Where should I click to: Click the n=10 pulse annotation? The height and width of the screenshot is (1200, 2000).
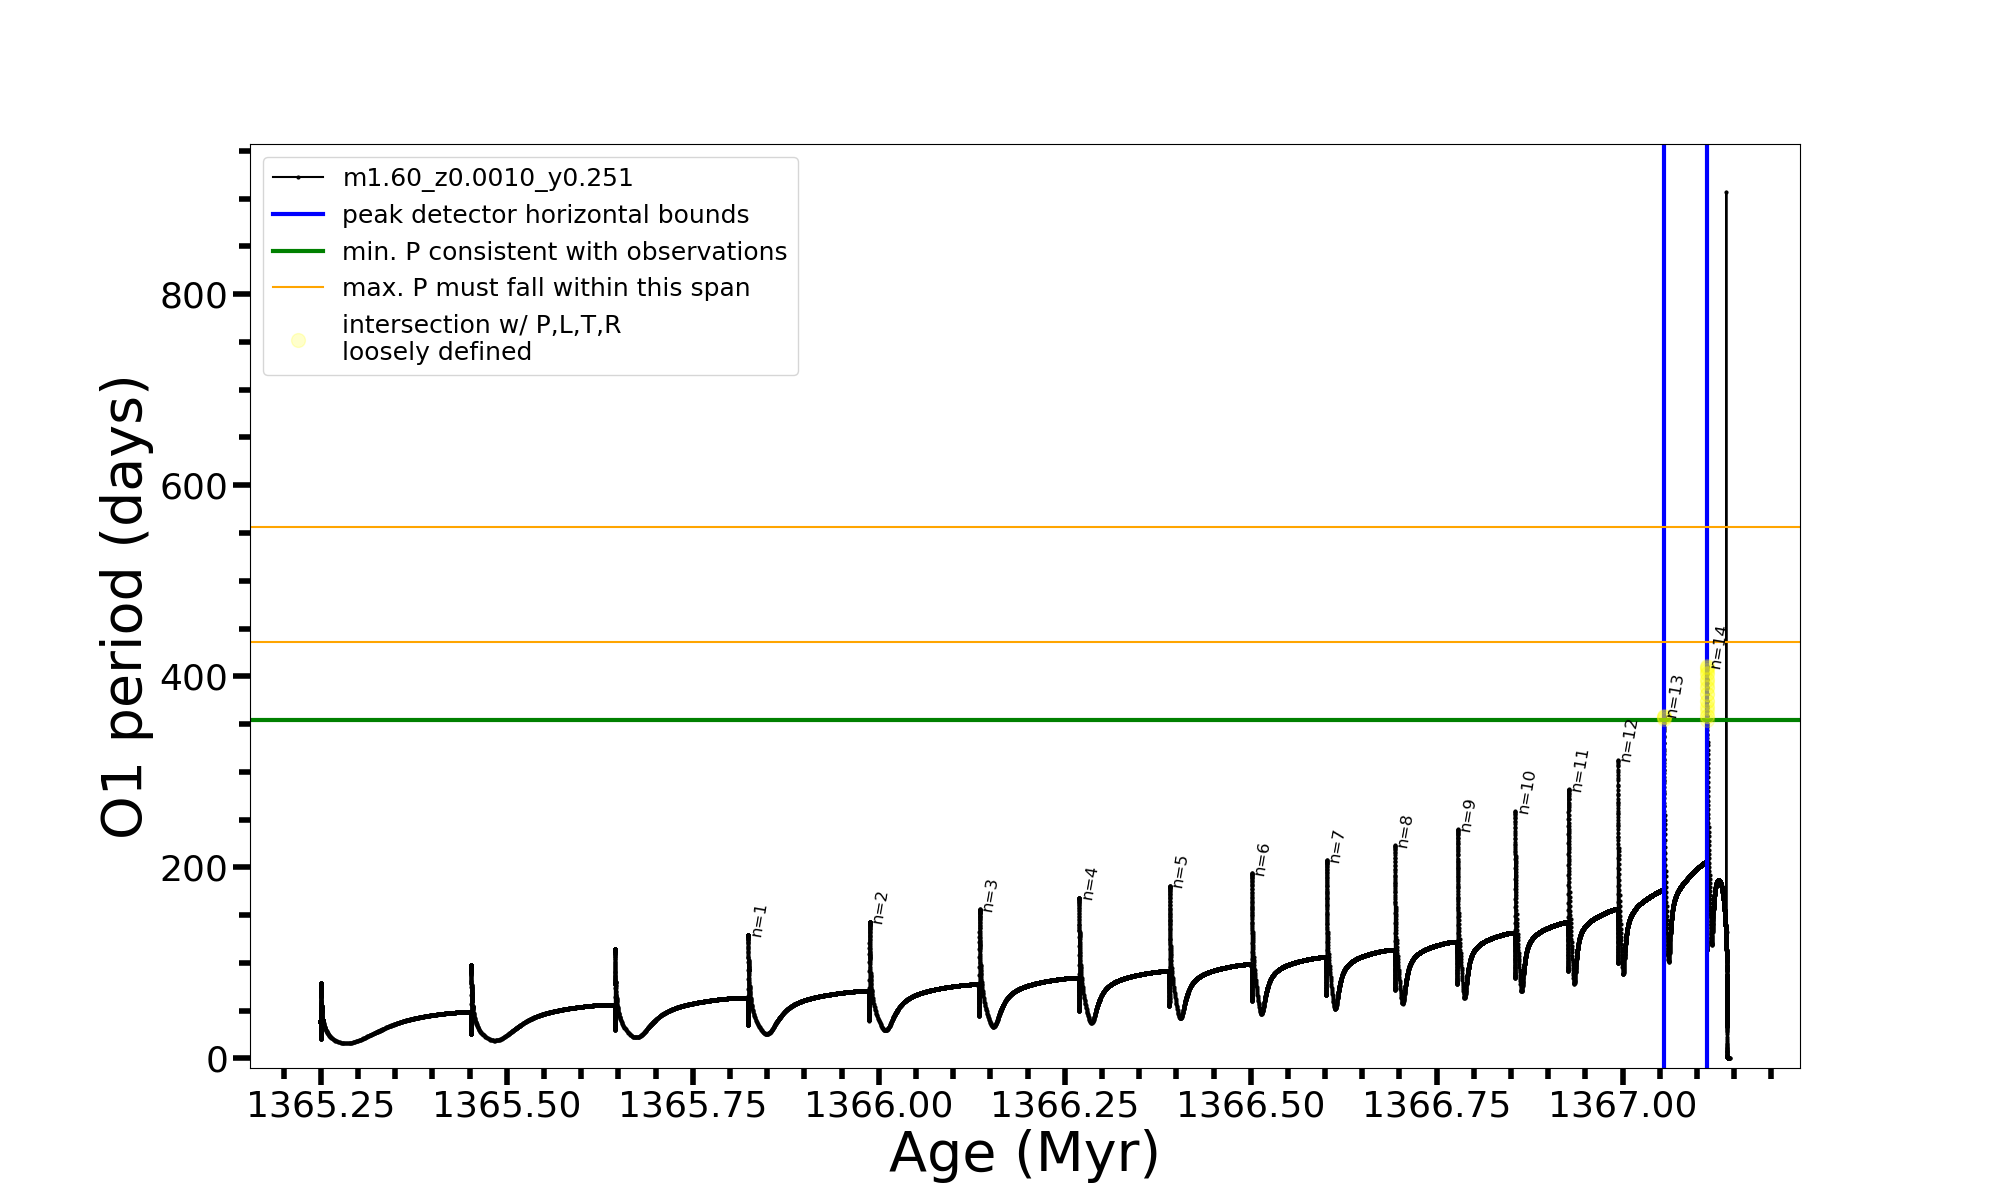click(x=1526, y=792)
